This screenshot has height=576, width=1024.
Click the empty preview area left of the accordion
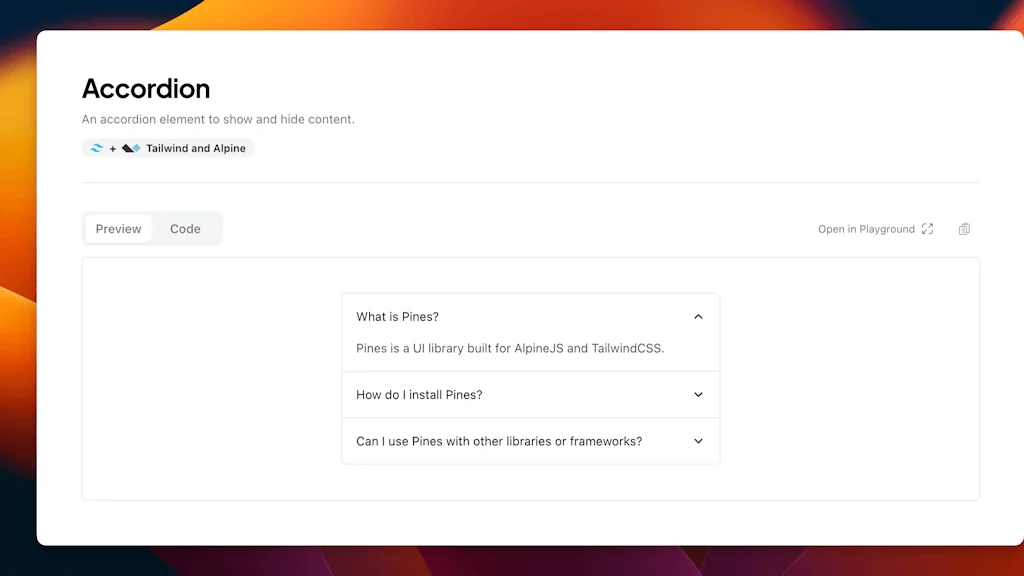(x=212, y=378)
